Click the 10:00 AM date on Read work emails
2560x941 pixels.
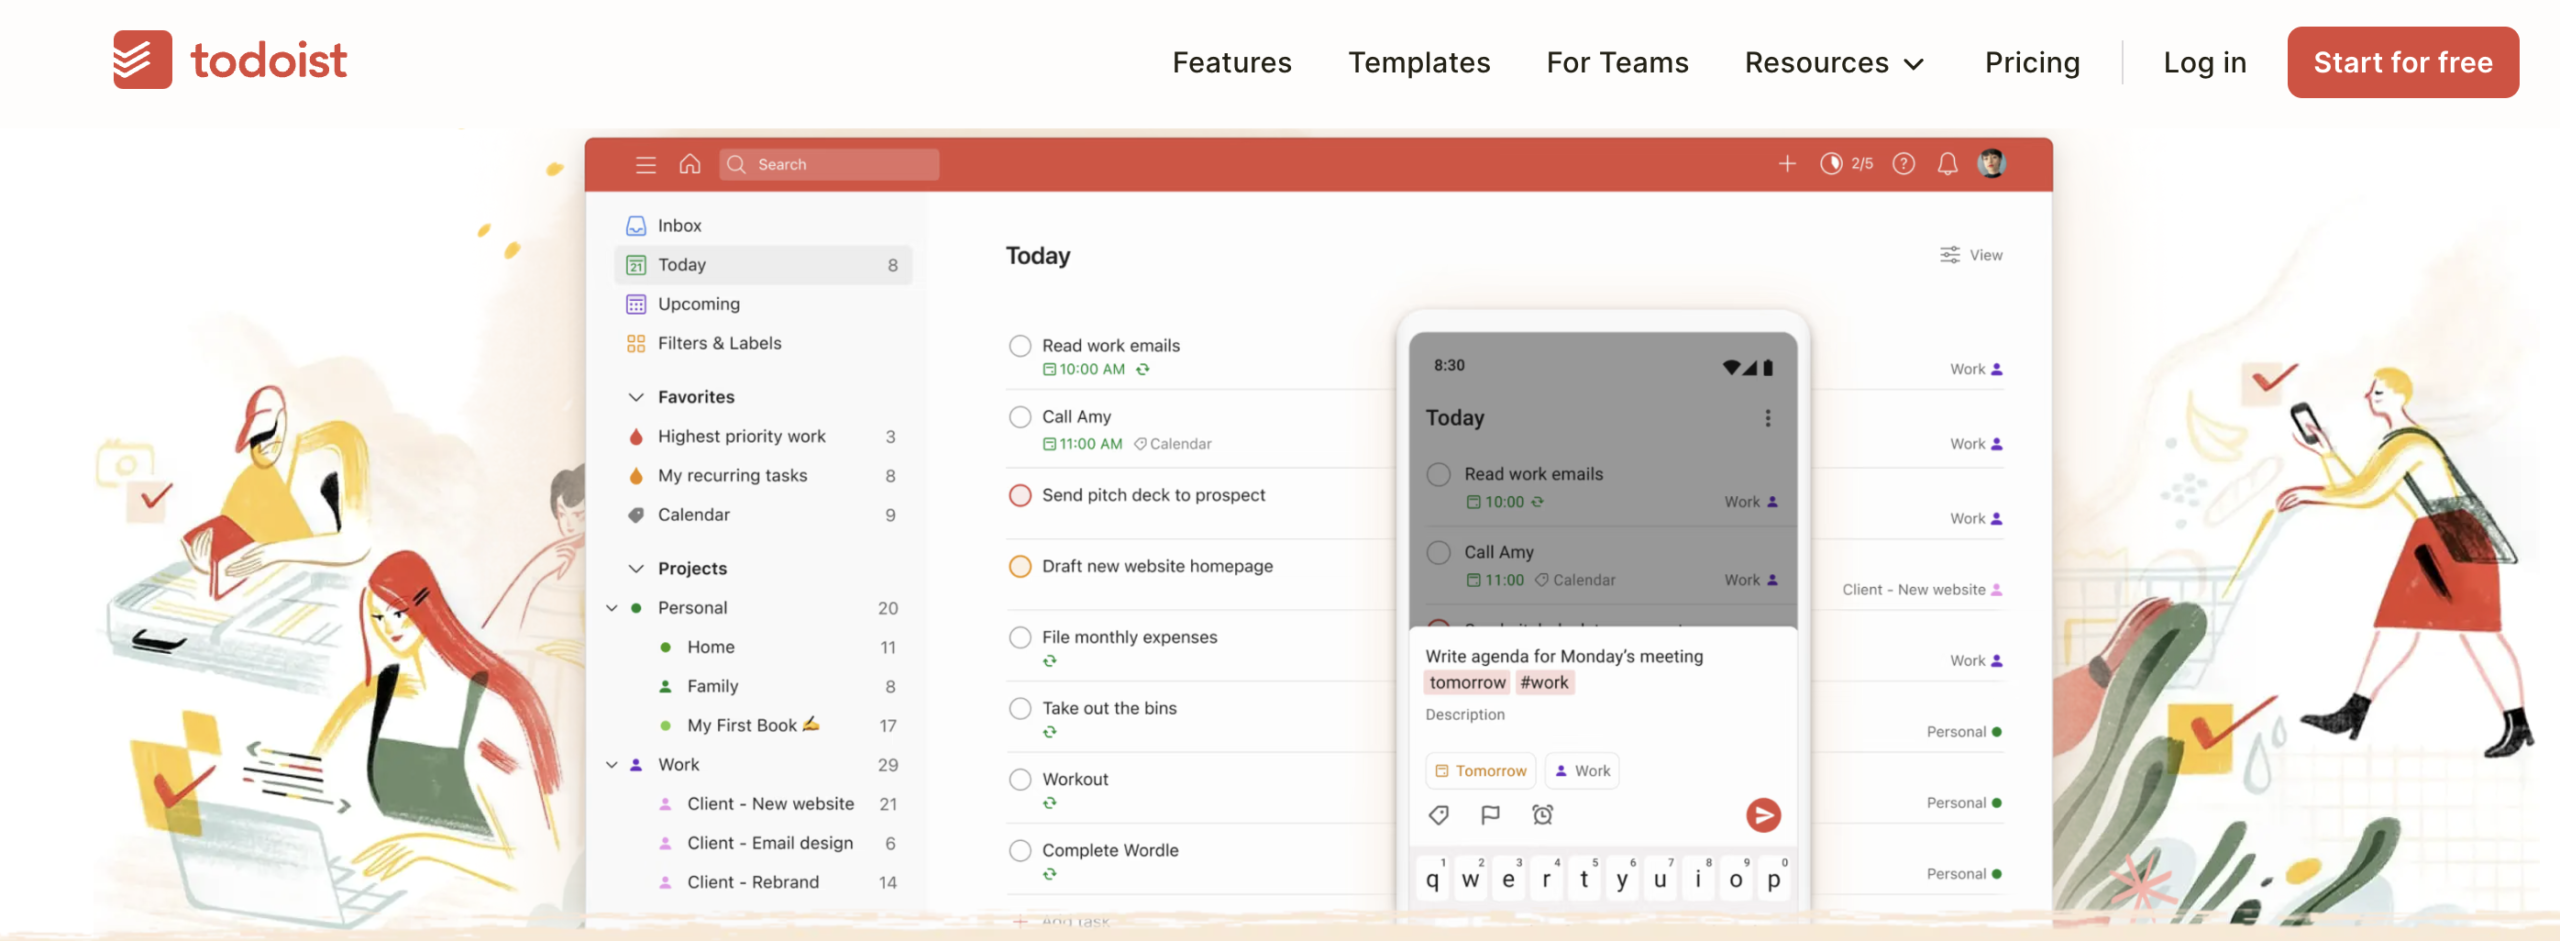[x=1084, y=370]
